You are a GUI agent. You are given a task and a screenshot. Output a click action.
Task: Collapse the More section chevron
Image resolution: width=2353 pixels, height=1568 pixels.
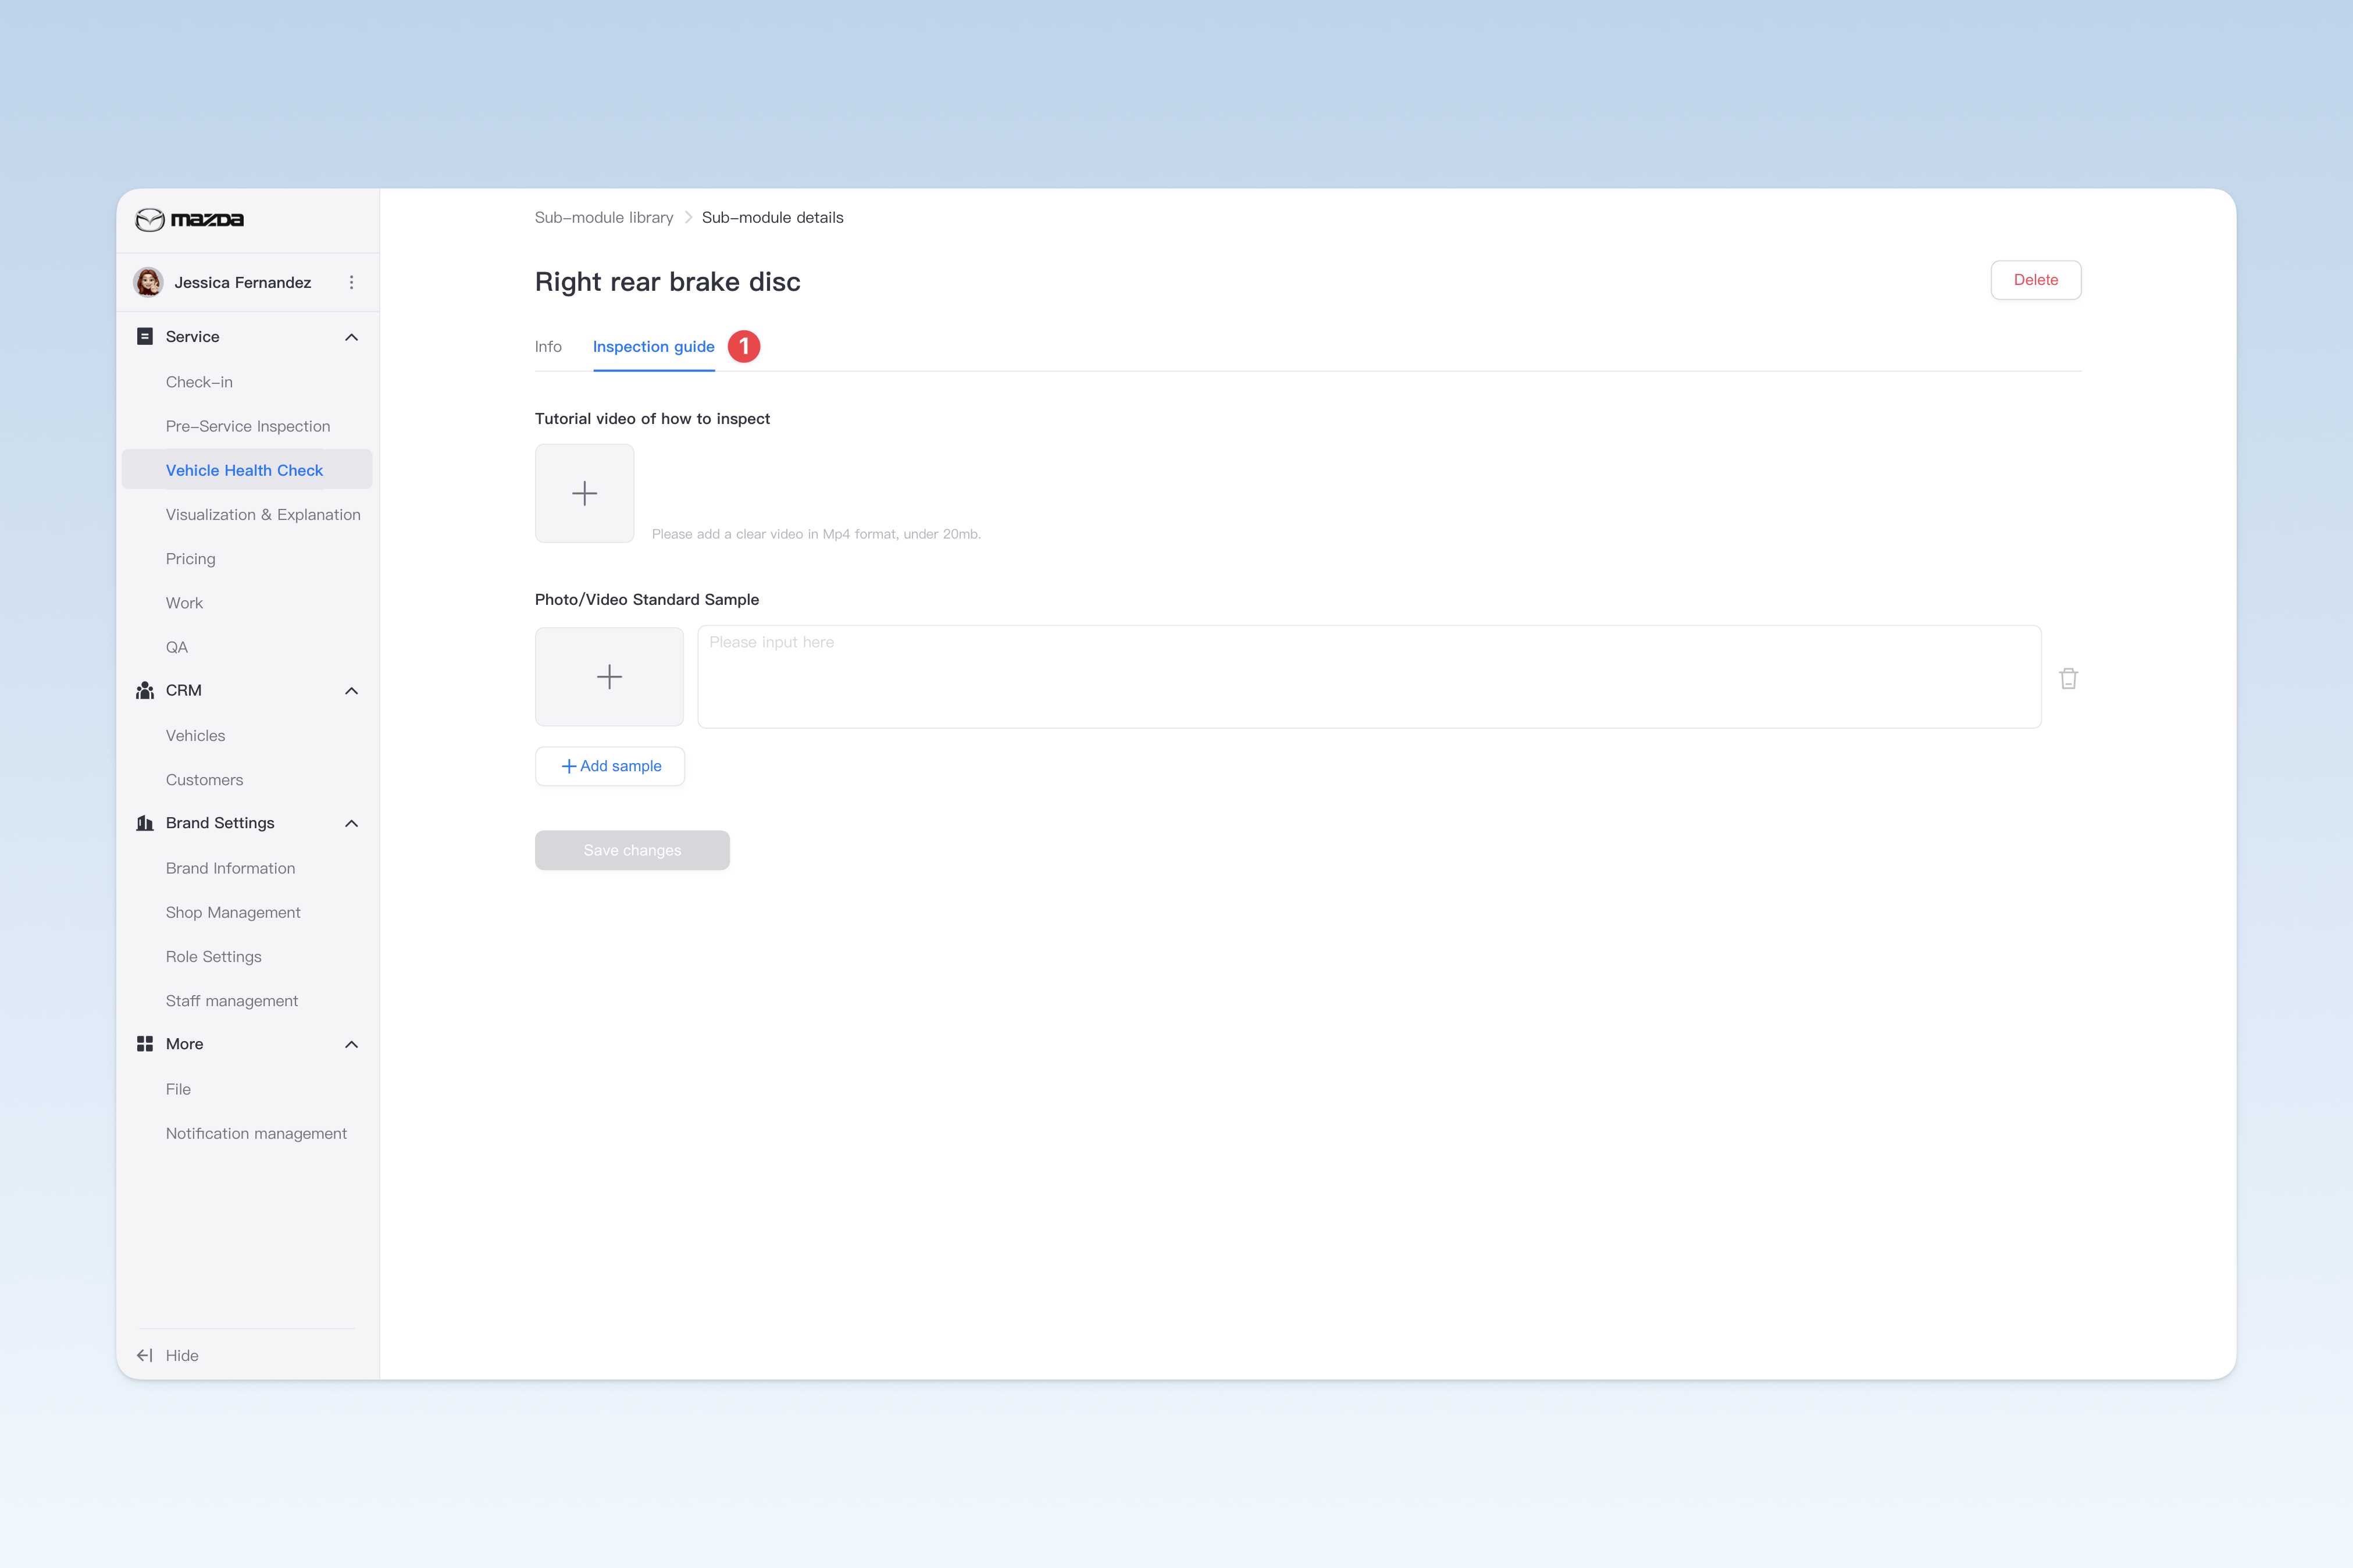click(x=351, y=1045)
